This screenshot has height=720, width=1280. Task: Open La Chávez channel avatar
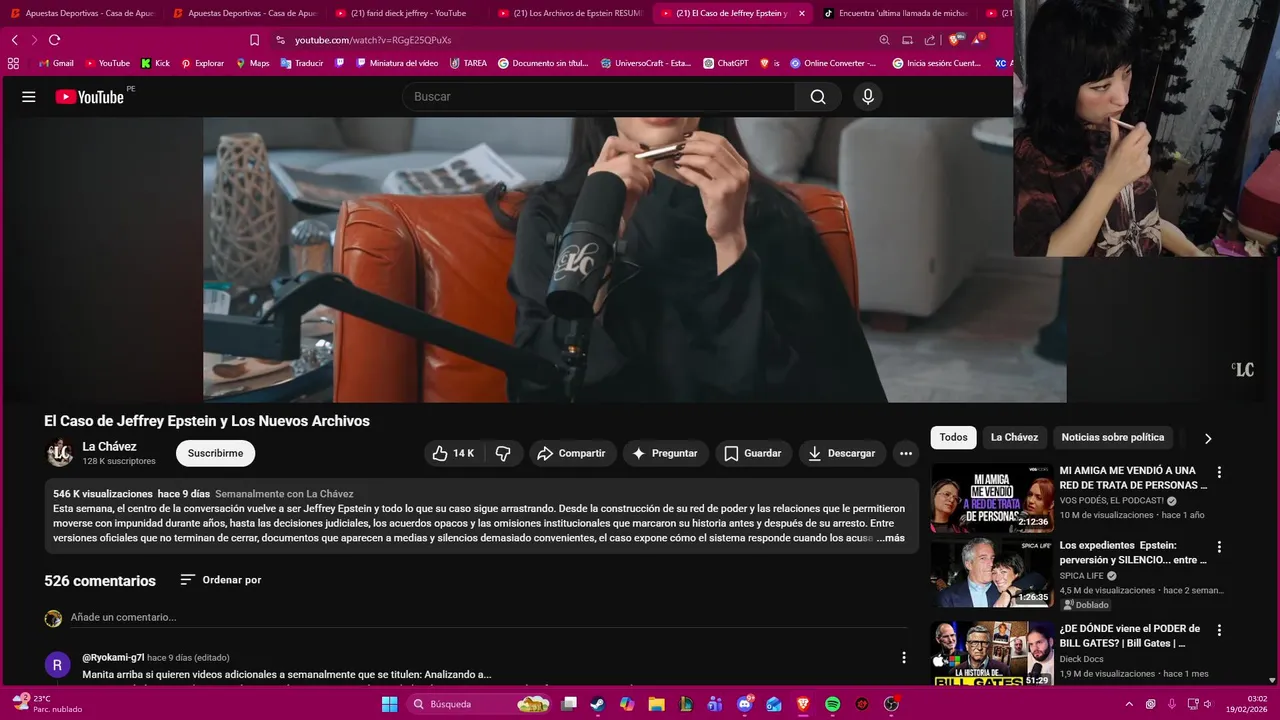tap(60, 453)
